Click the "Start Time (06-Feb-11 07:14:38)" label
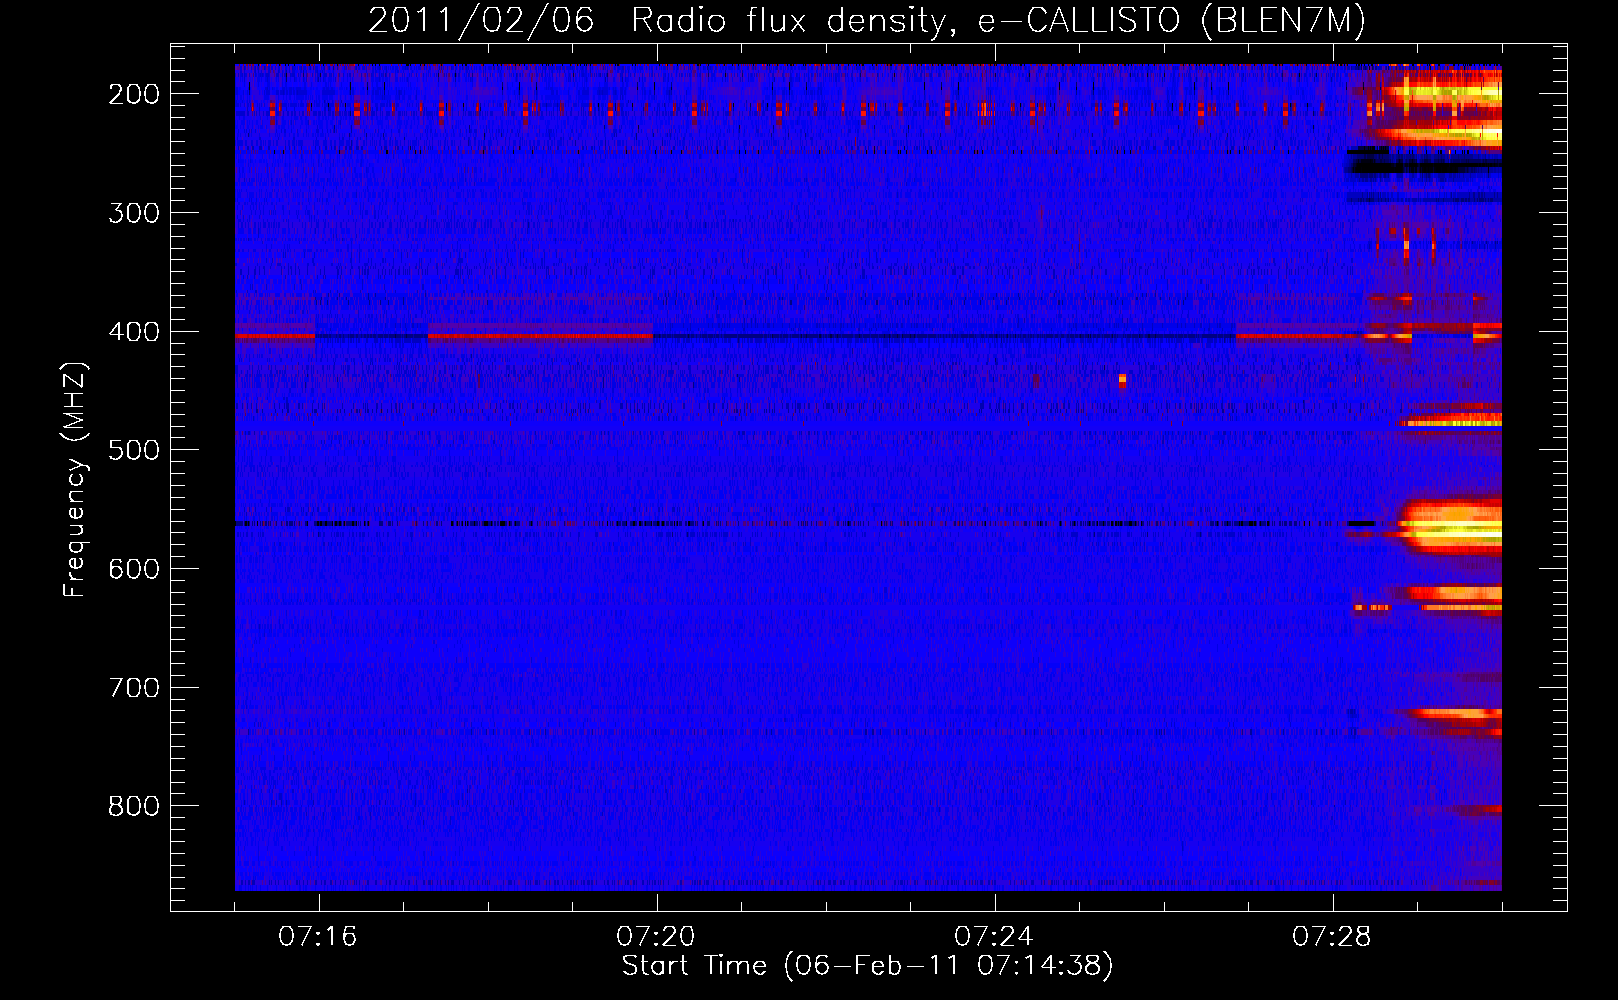Viewport: 1618px width, 1000px height. tap(867, 966)
